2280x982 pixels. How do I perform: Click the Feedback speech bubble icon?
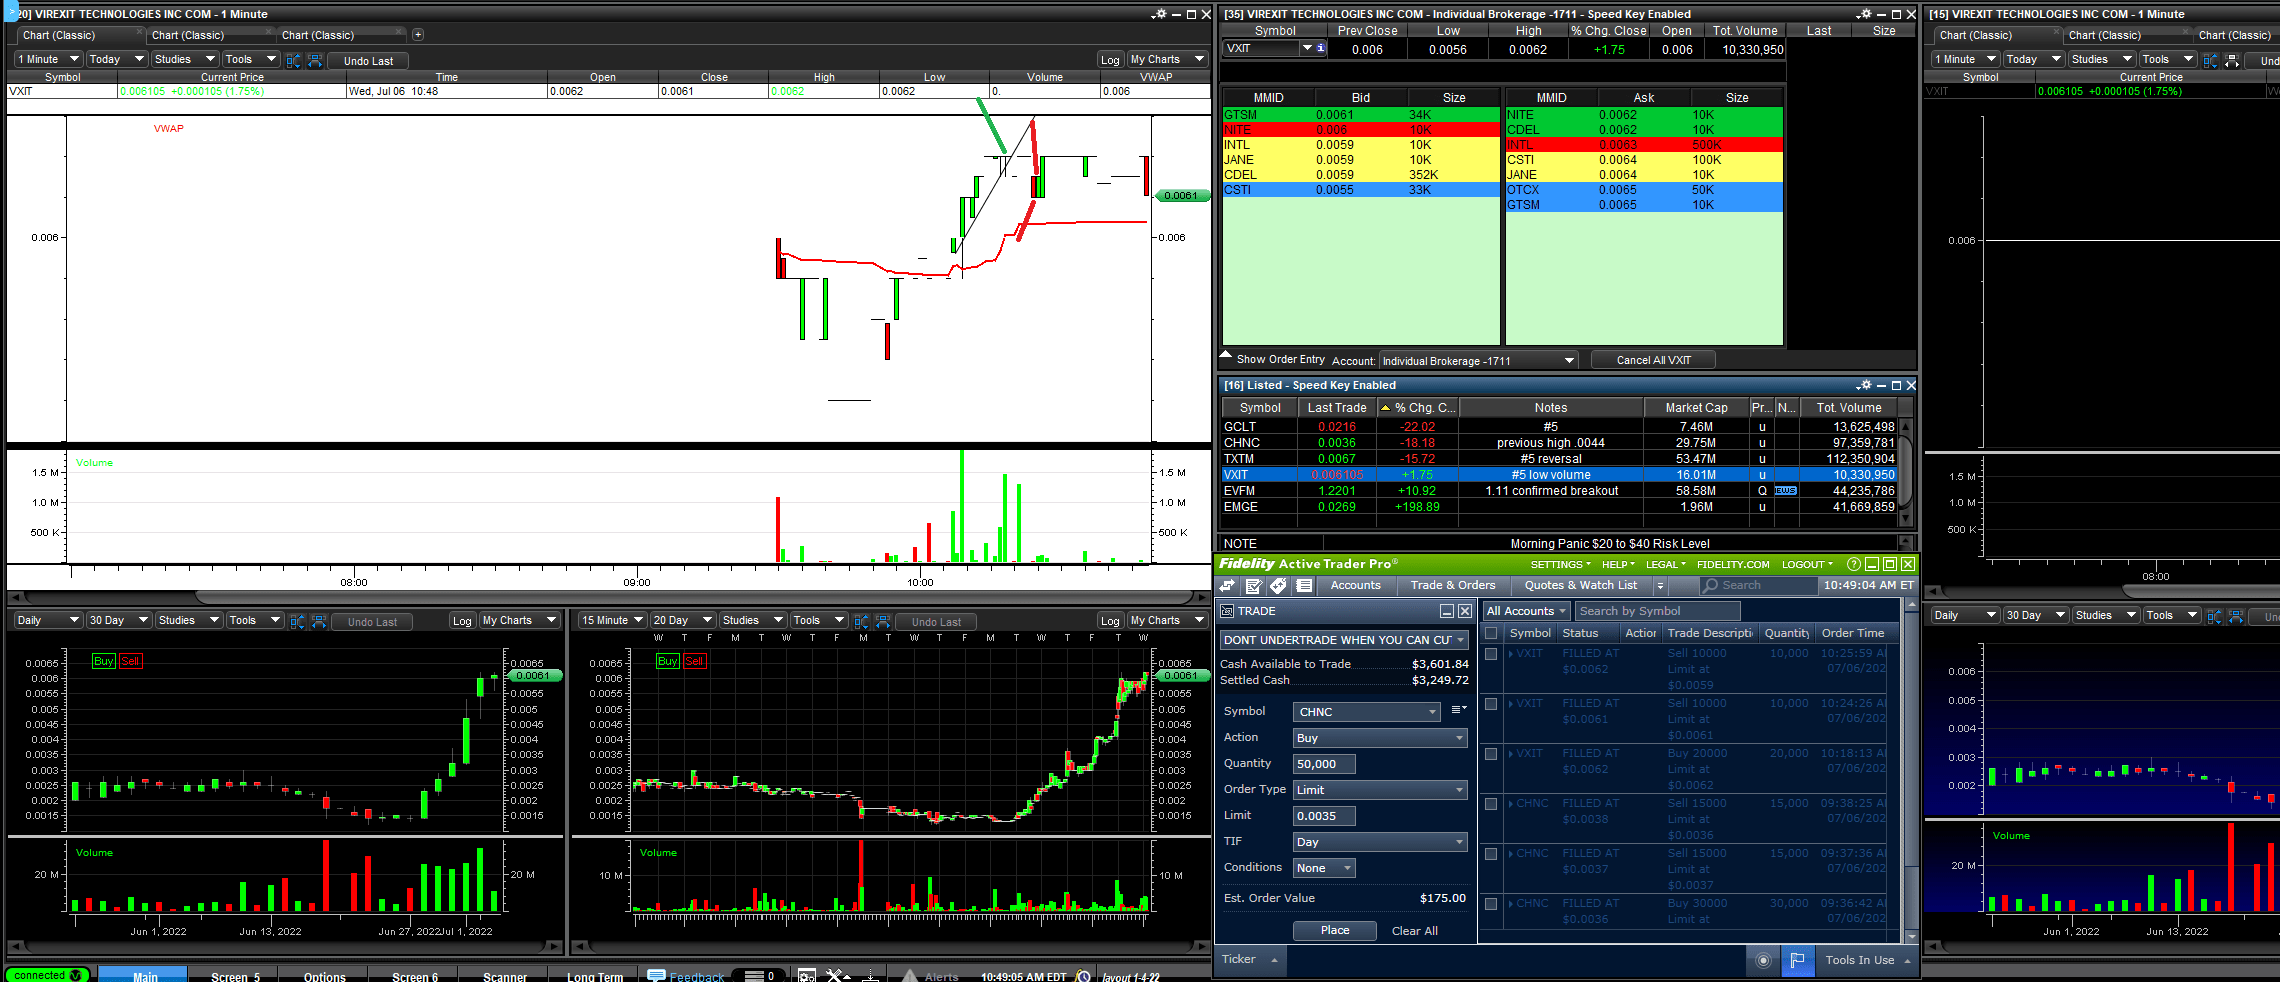[x=656, y=976]
